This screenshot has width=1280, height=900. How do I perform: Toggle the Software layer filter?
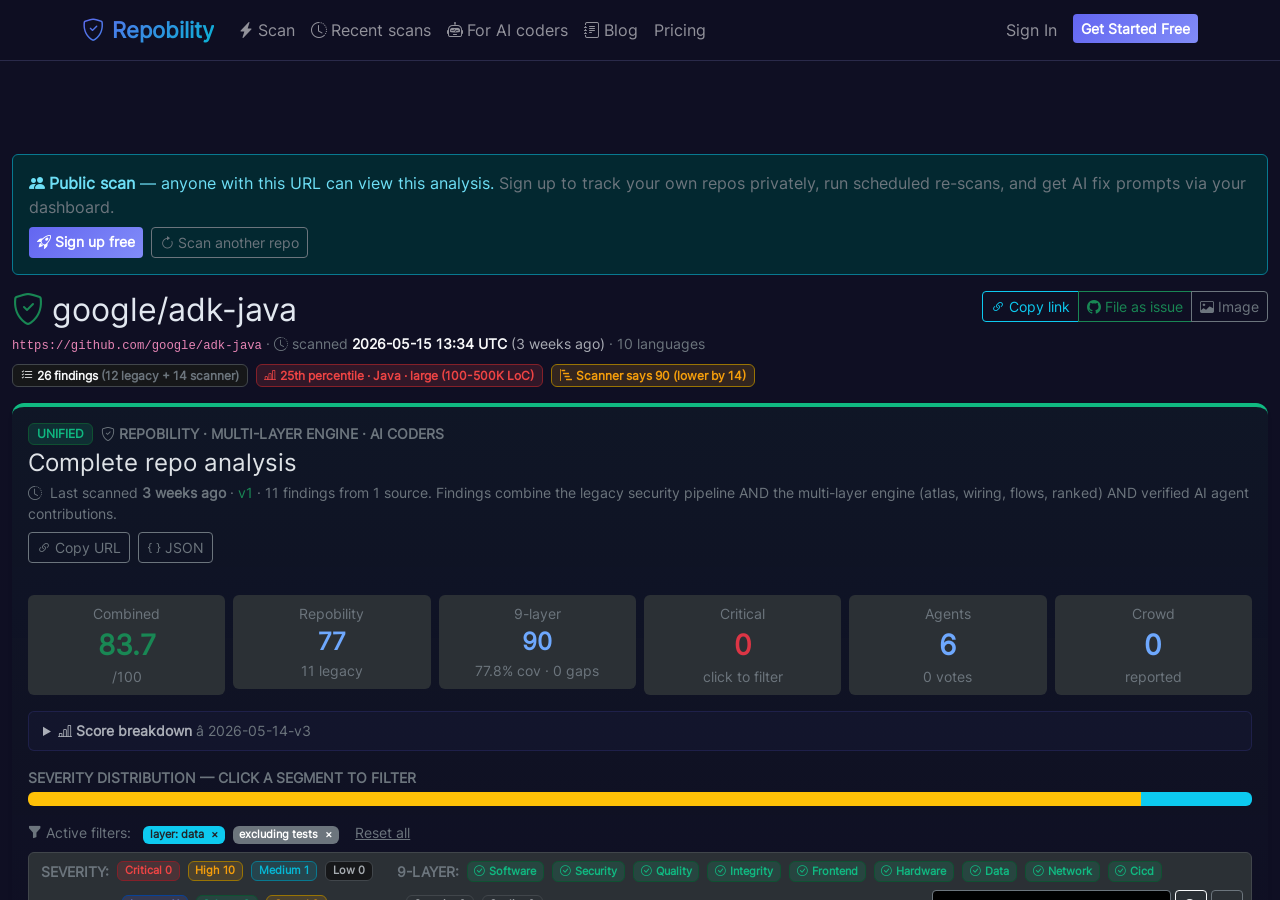pos(505,872)
